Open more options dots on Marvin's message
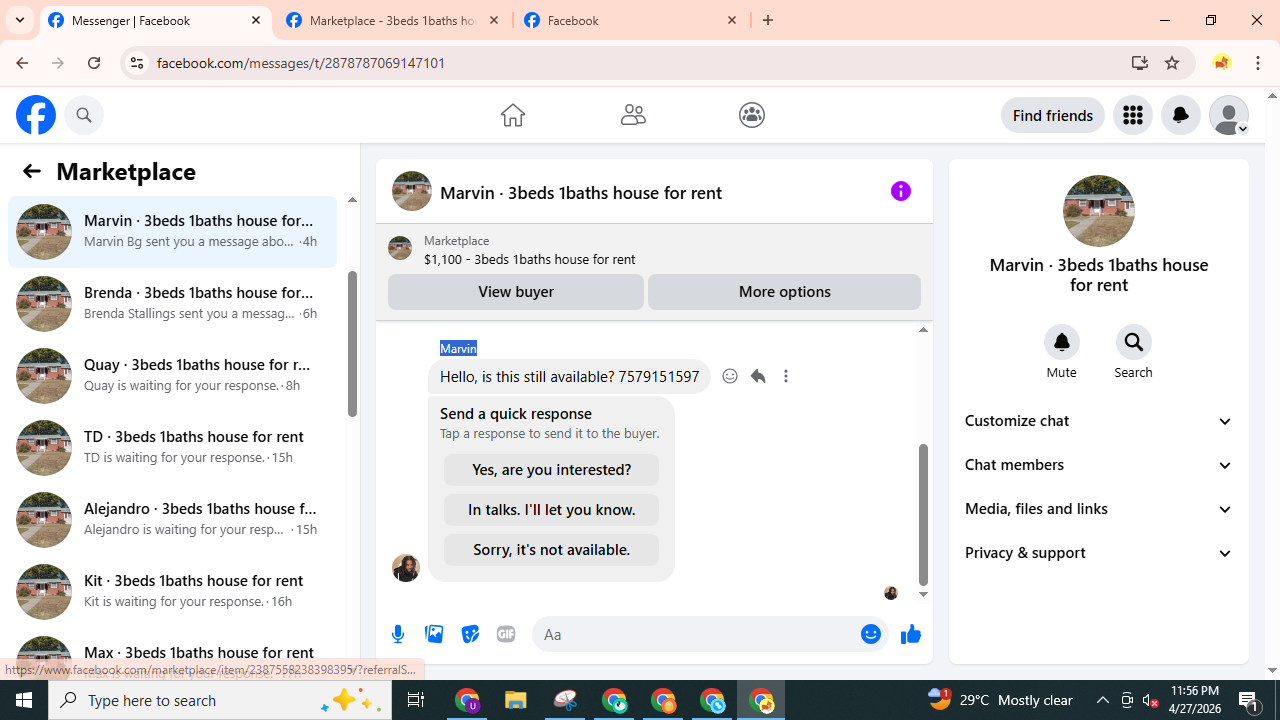 [x=786, y=376]
